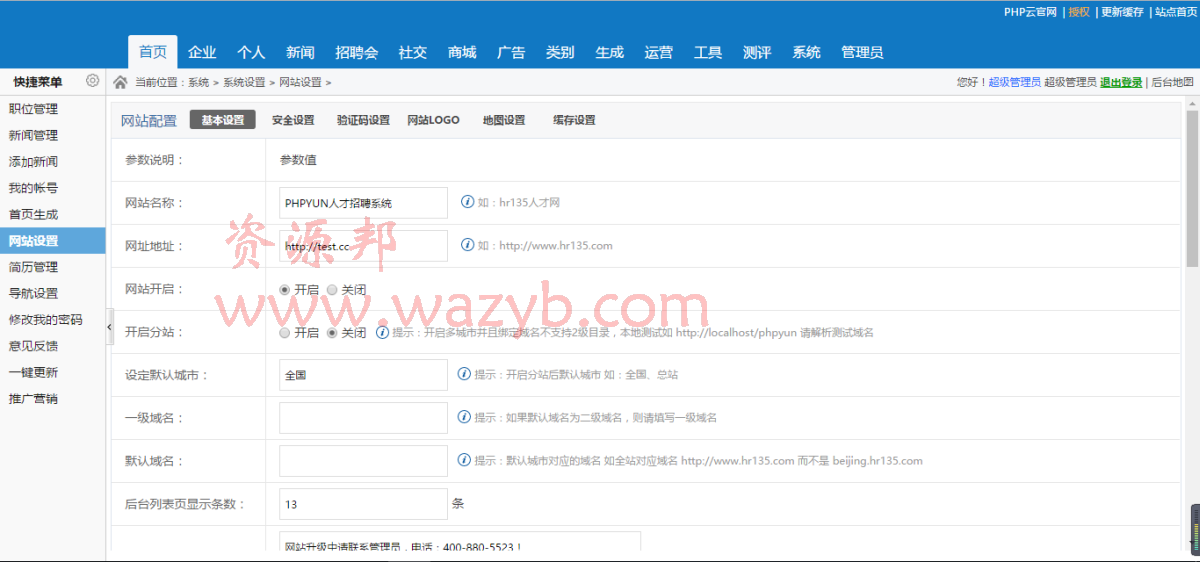Open 后台地图 link
Screen dimensions: 1200x562
(1173, 83)
